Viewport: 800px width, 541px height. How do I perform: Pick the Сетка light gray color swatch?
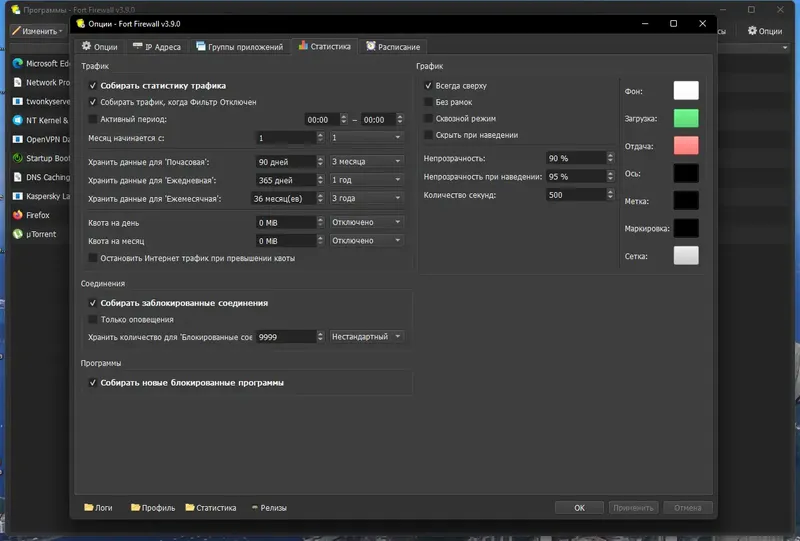click(686, 255)
